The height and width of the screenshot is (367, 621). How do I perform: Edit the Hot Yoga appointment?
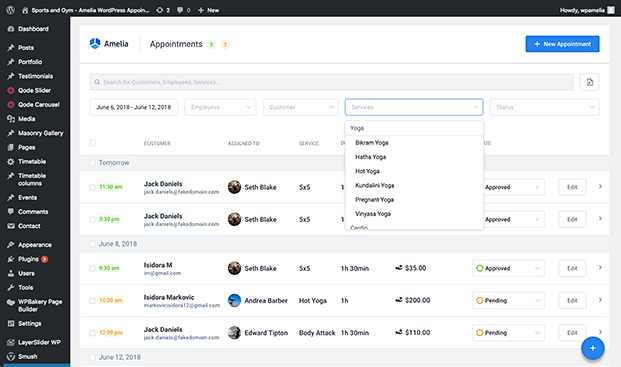point(572,300)
